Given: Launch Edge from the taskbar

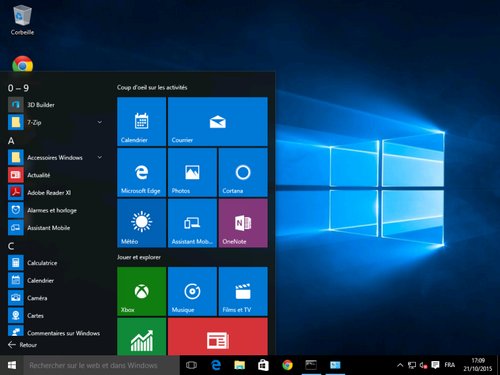Looking at the screenshot, I should click(x=216, y=365).
